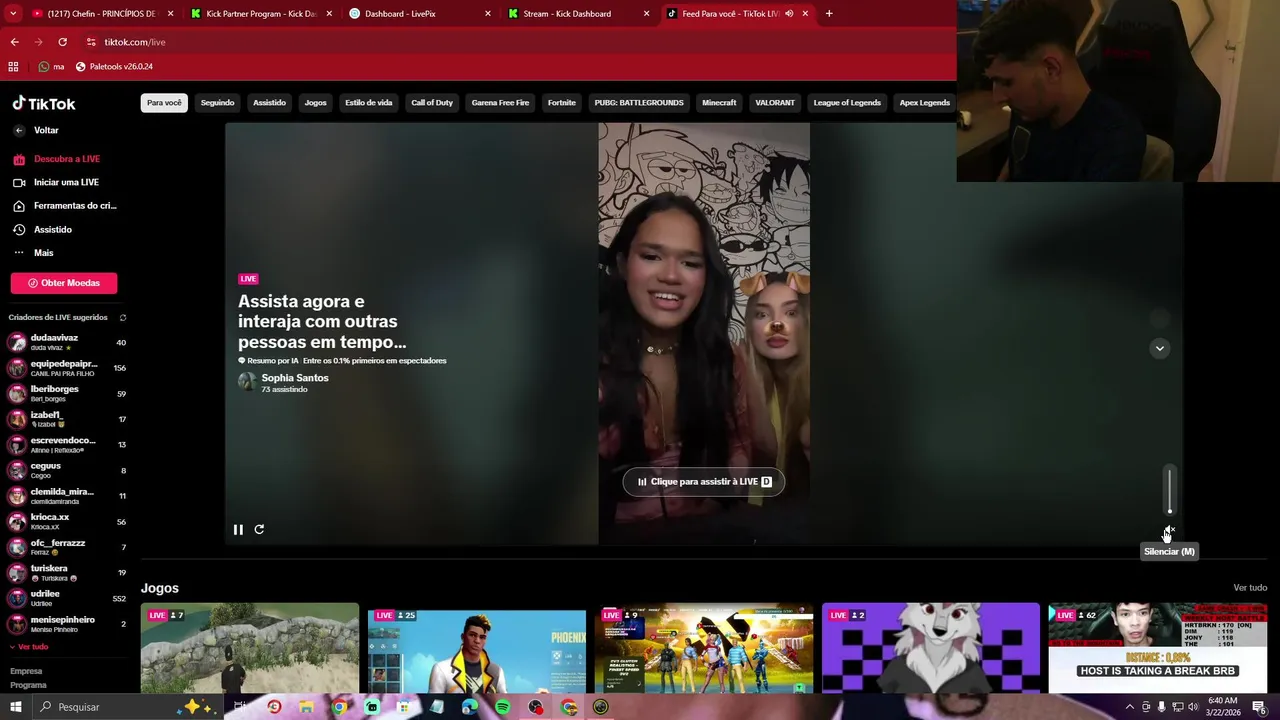This screenshot has width=1280, height=720.
Task: Open escrevendoco... suggested creator
Action: pyautogui.click(x=68, y=445)
